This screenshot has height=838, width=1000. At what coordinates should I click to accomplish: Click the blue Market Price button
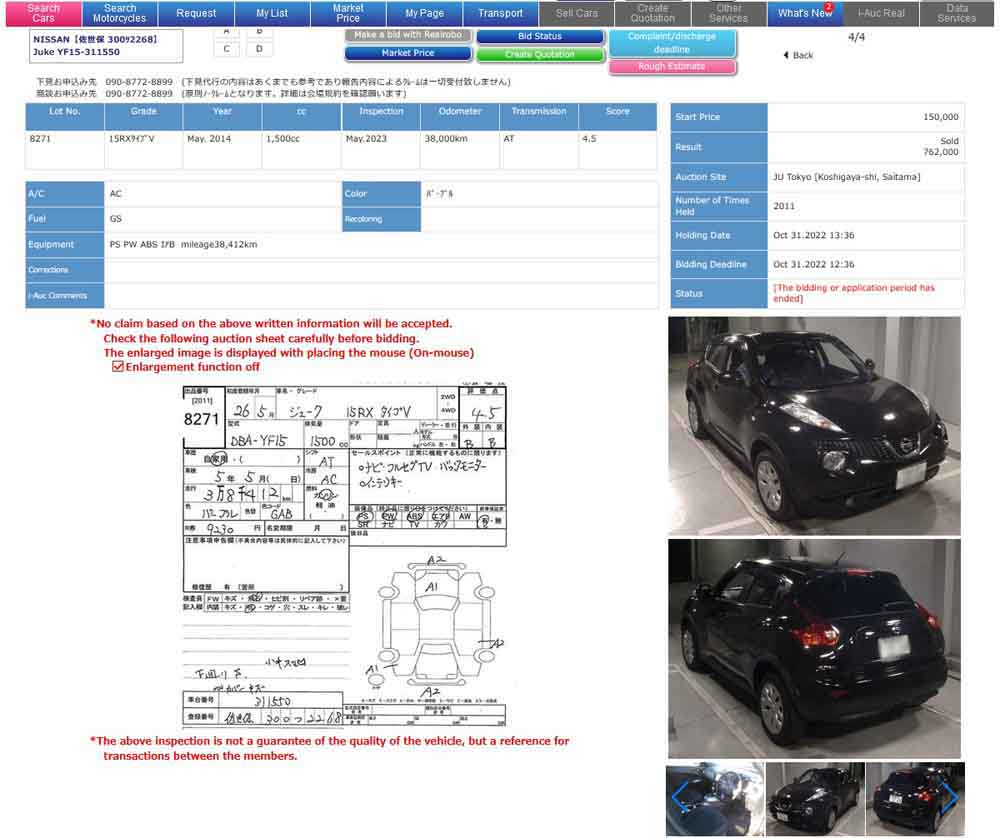point(408,54)
